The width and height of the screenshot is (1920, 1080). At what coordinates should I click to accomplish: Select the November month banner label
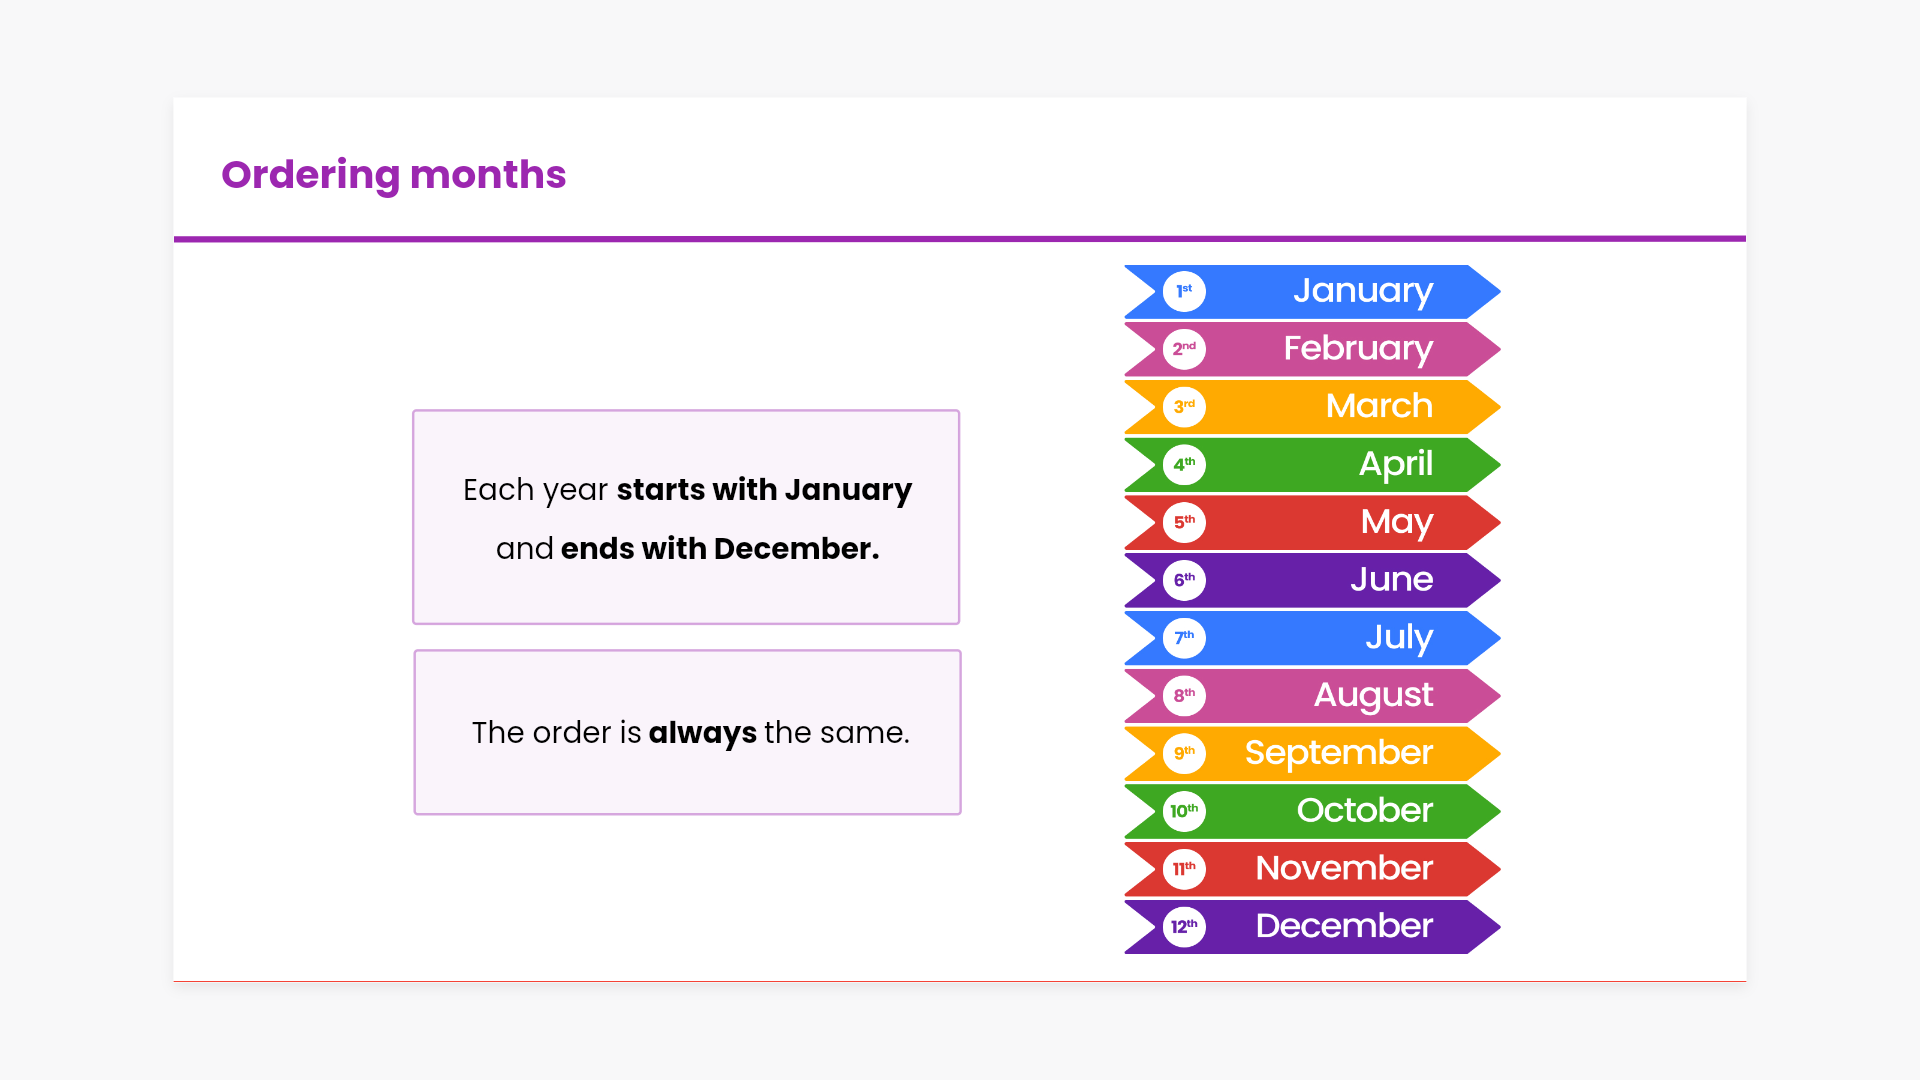point(1344,868)
